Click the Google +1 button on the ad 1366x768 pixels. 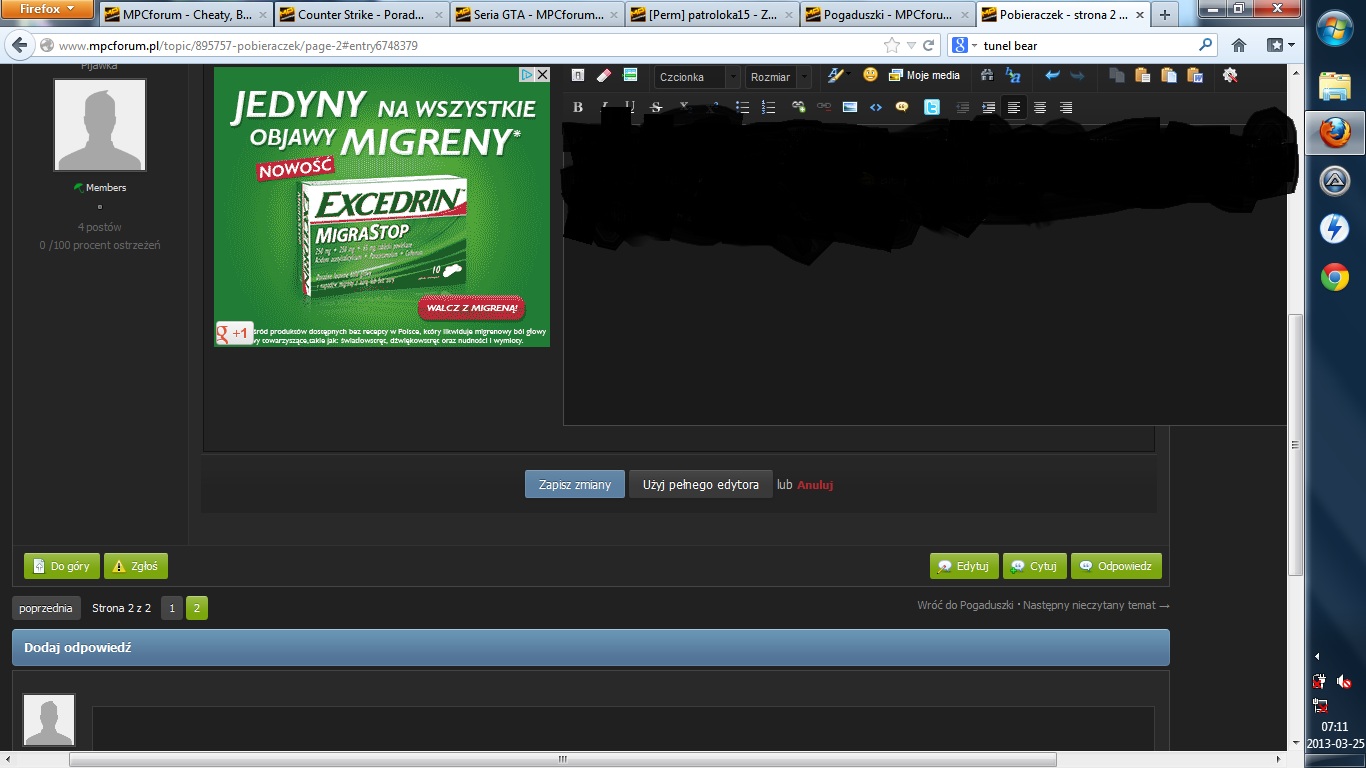click(234, 333)
